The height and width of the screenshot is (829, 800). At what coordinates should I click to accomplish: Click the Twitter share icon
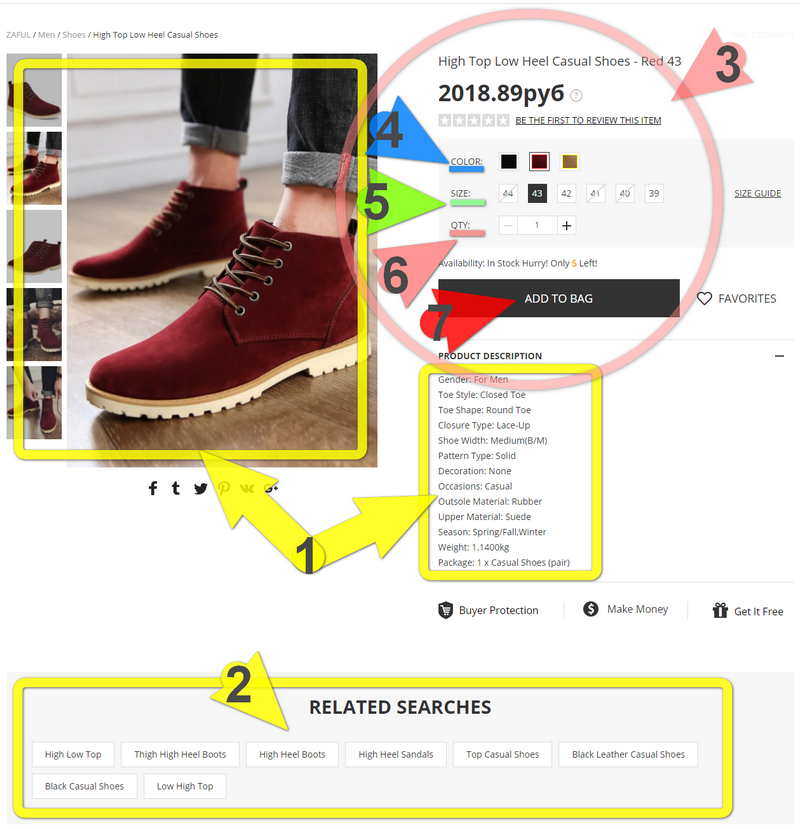tap(200, 489)
